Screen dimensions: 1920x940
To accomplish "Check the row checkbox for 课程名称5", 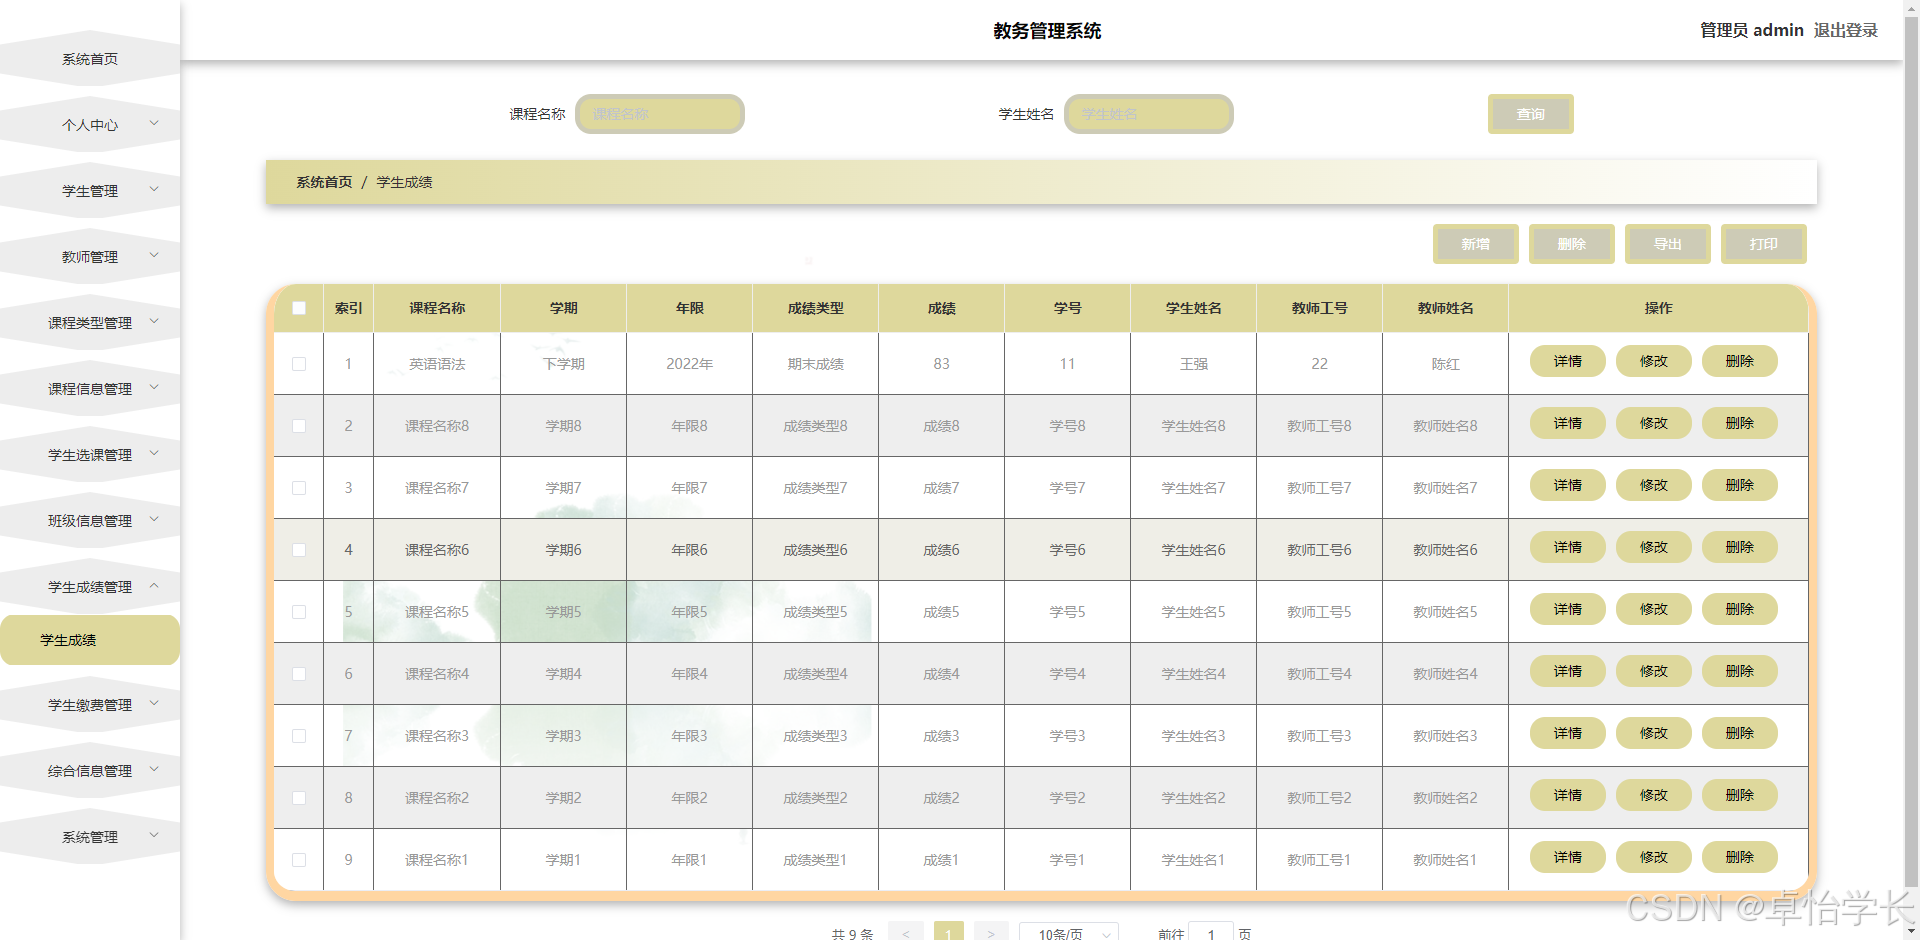I will [x=299, y=612].
